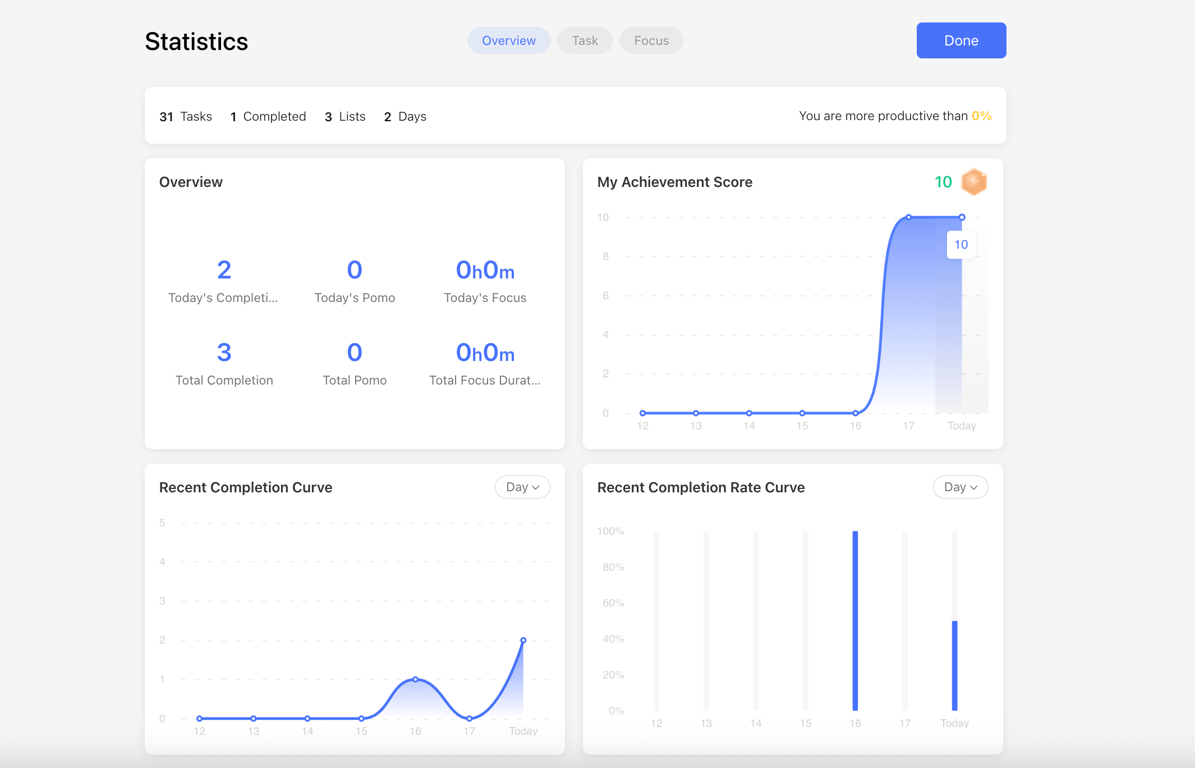Click the orange achievement badge icon
The image size is (1195, 768).
[973, 182]
